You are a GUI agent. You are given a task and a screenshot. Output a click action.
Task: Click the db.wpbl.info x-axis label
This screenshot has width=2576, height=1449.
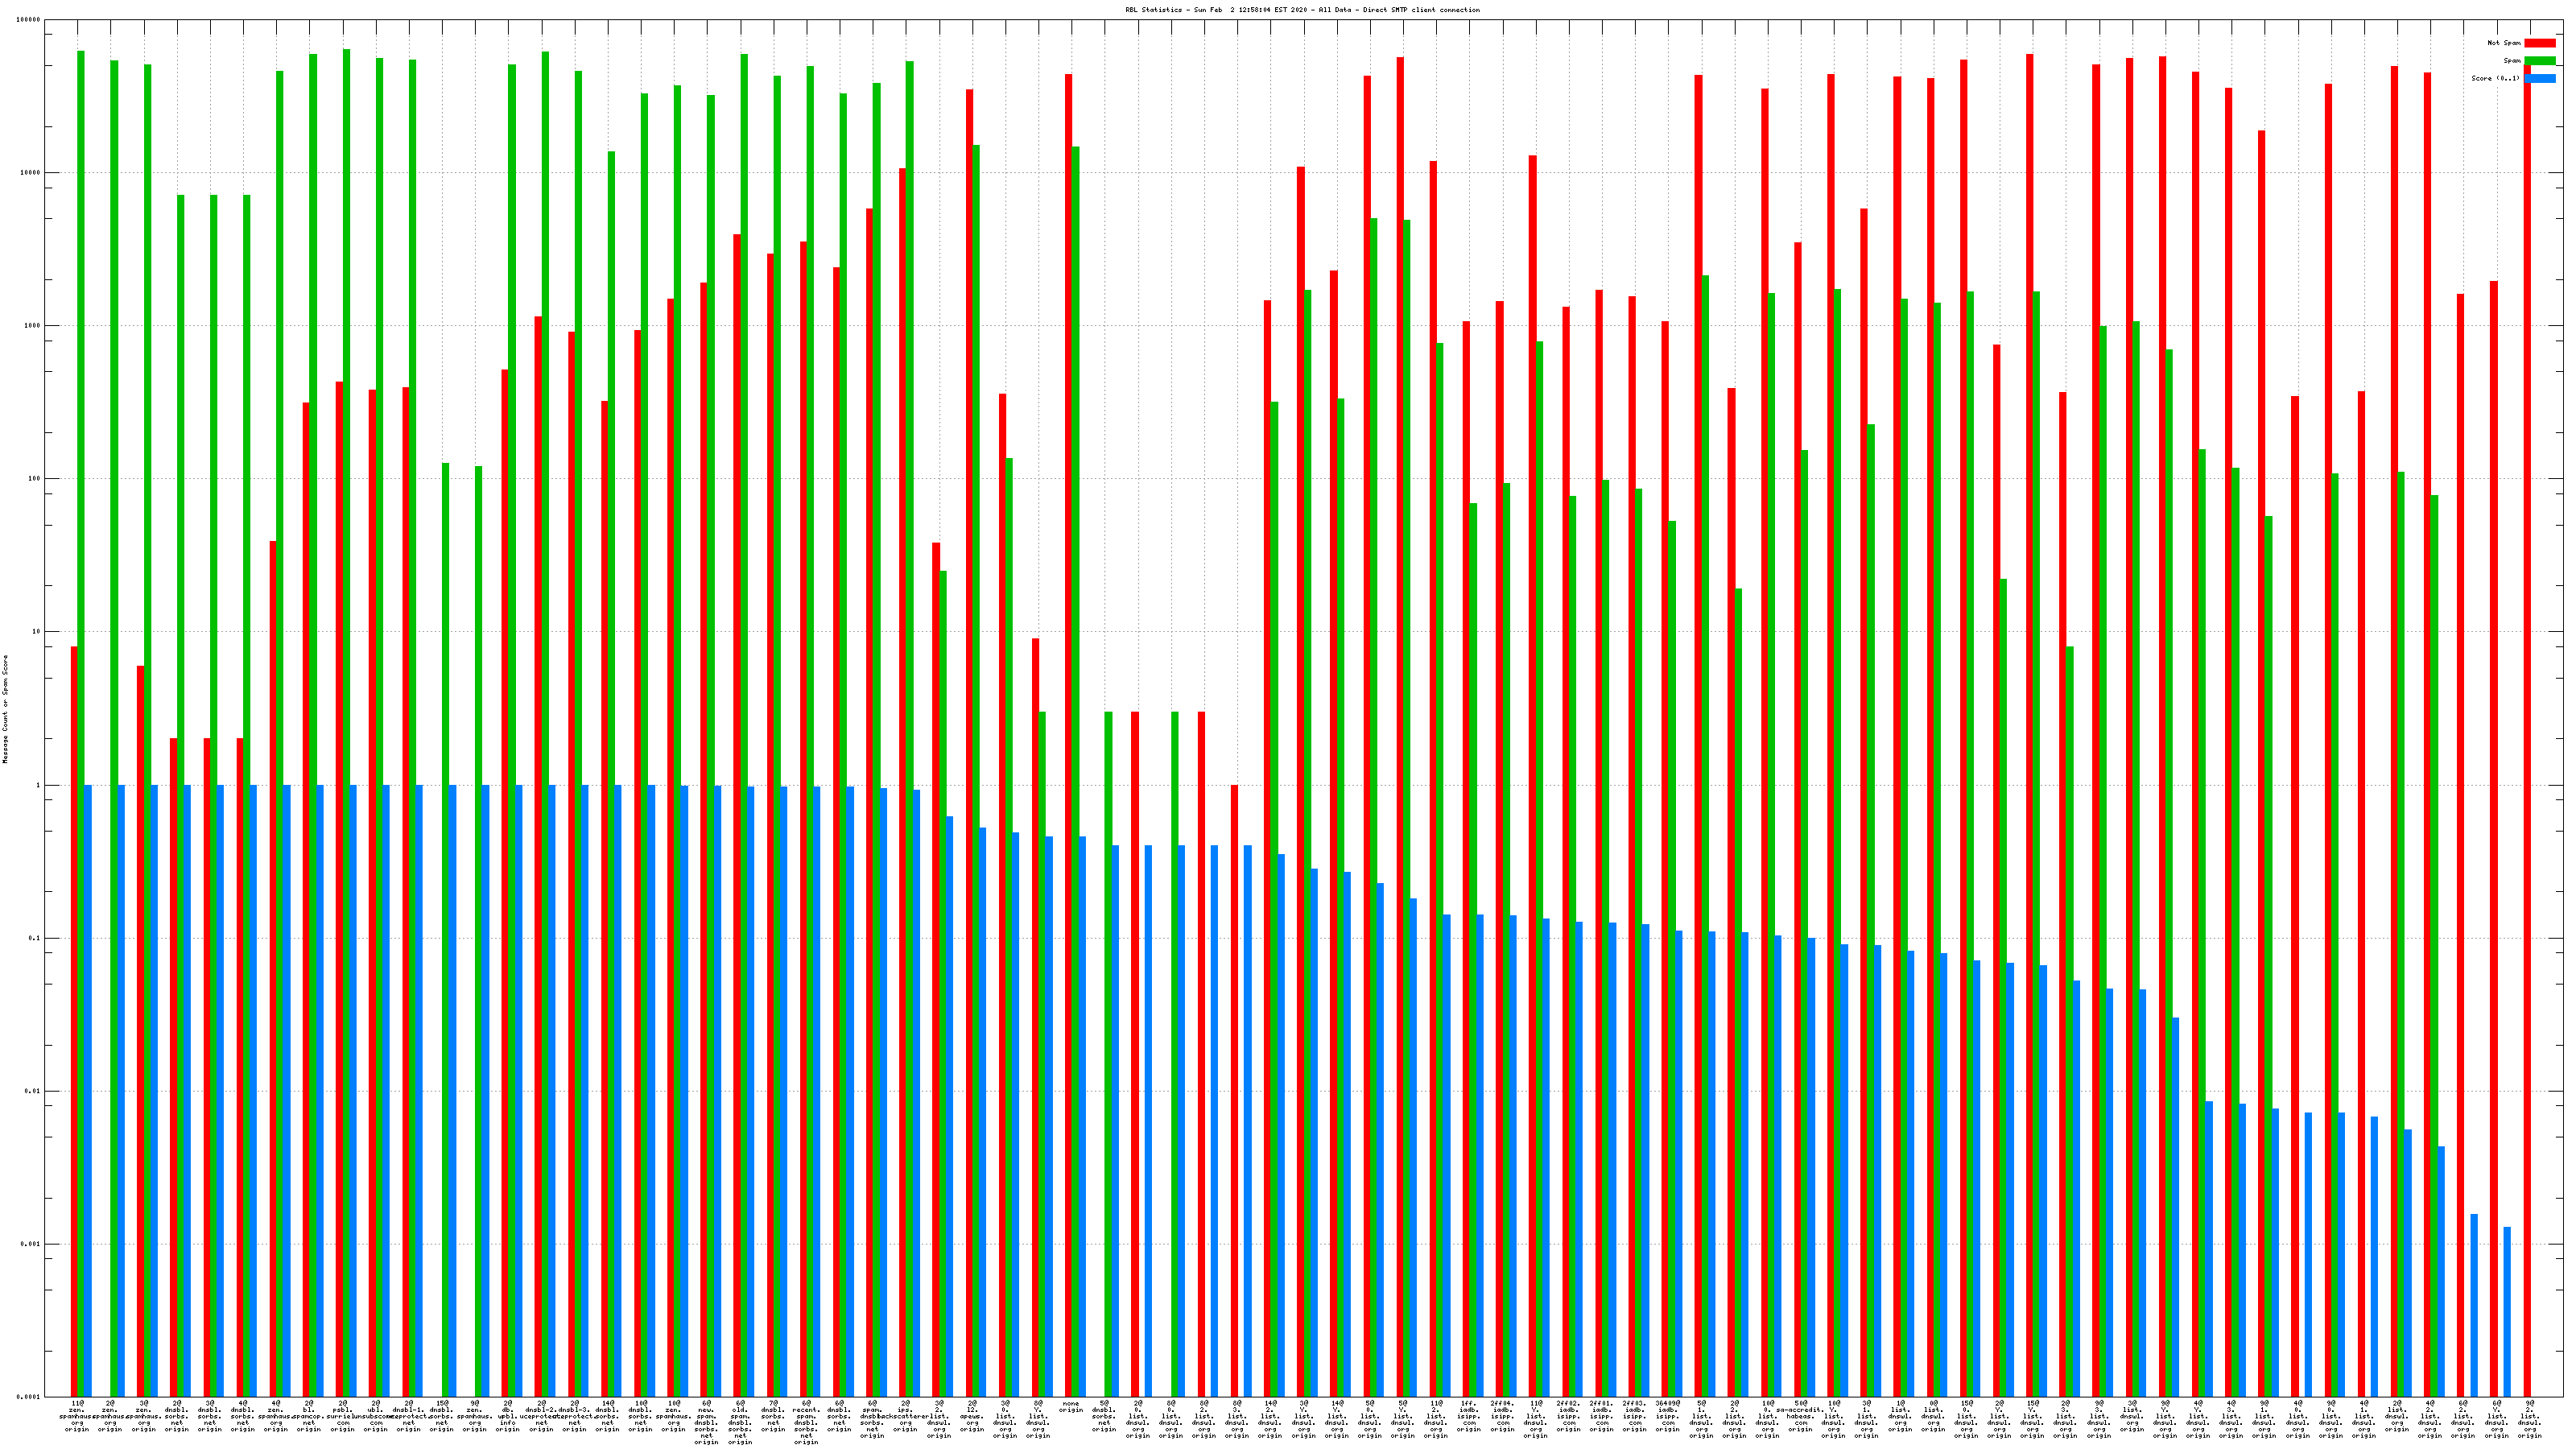click(508, 1416)
